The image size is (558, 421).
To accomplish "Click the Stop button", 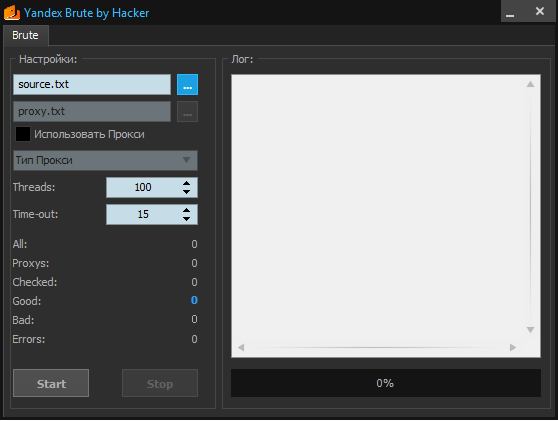I will point(160,383).
